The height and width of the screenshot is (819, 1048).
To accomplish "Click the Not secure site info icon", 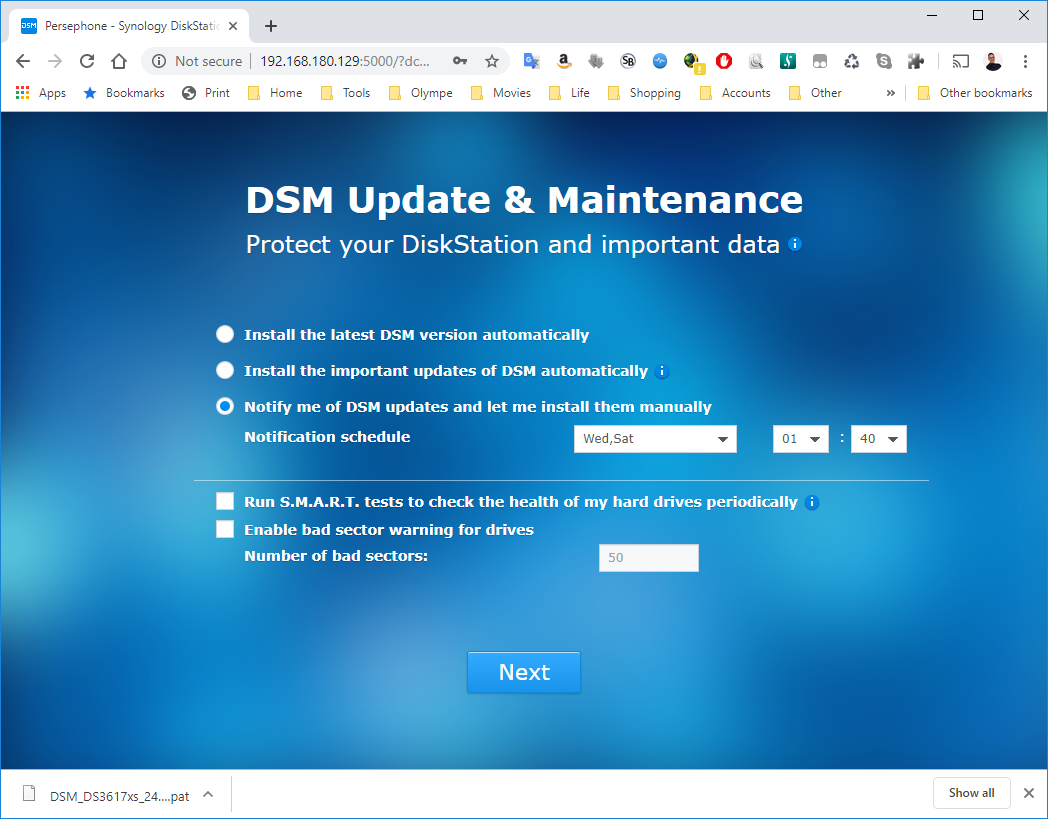I will click(159, 62).
